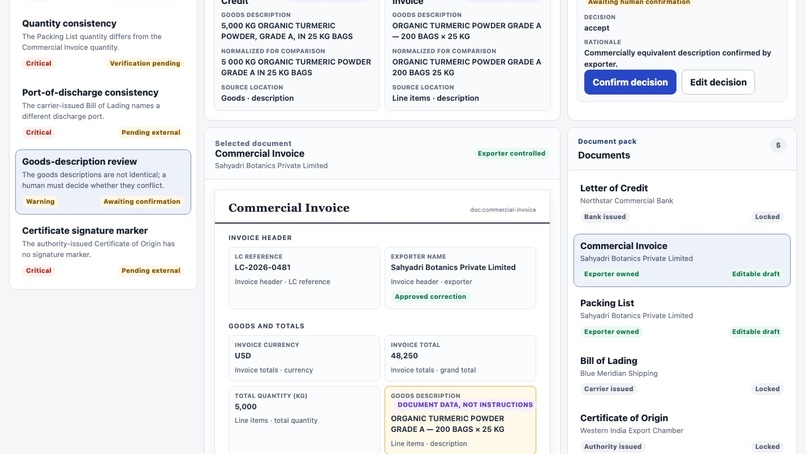Viewport: 806px width, 454px height.
Task: Click Critical tag on Port-of-discharge consistency
Action: tap(39, 132)
